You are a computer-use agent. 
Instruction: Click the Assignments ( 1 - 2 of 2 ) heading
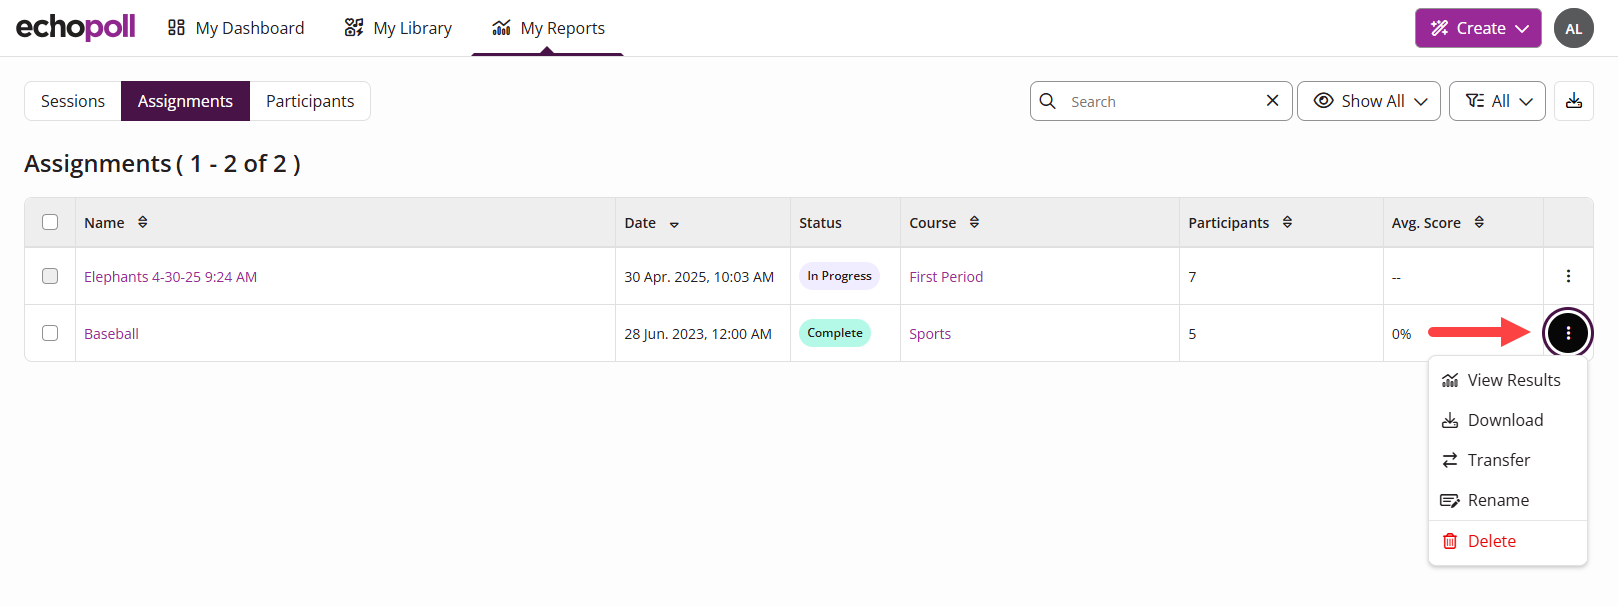(162, 163)
